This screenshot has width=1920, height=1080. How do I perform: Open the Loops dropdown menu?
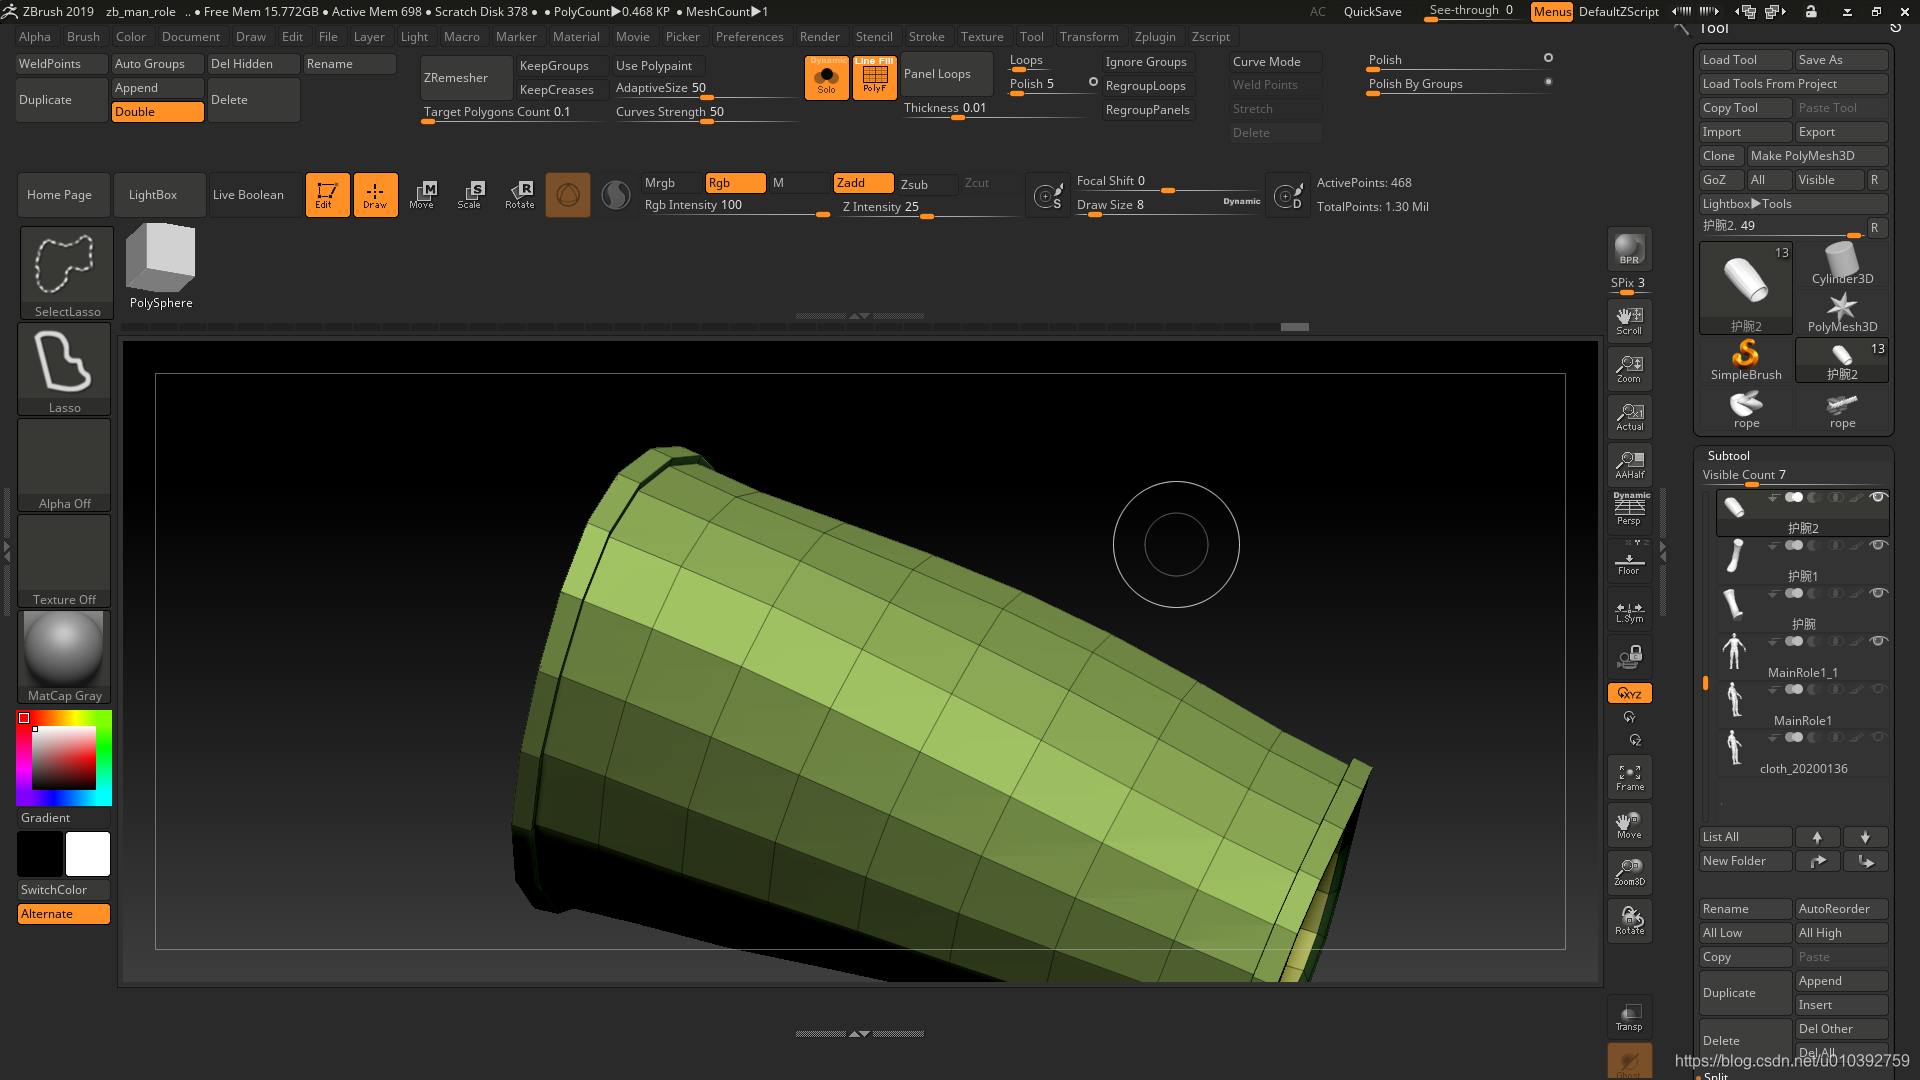[x=1026, y=59]
